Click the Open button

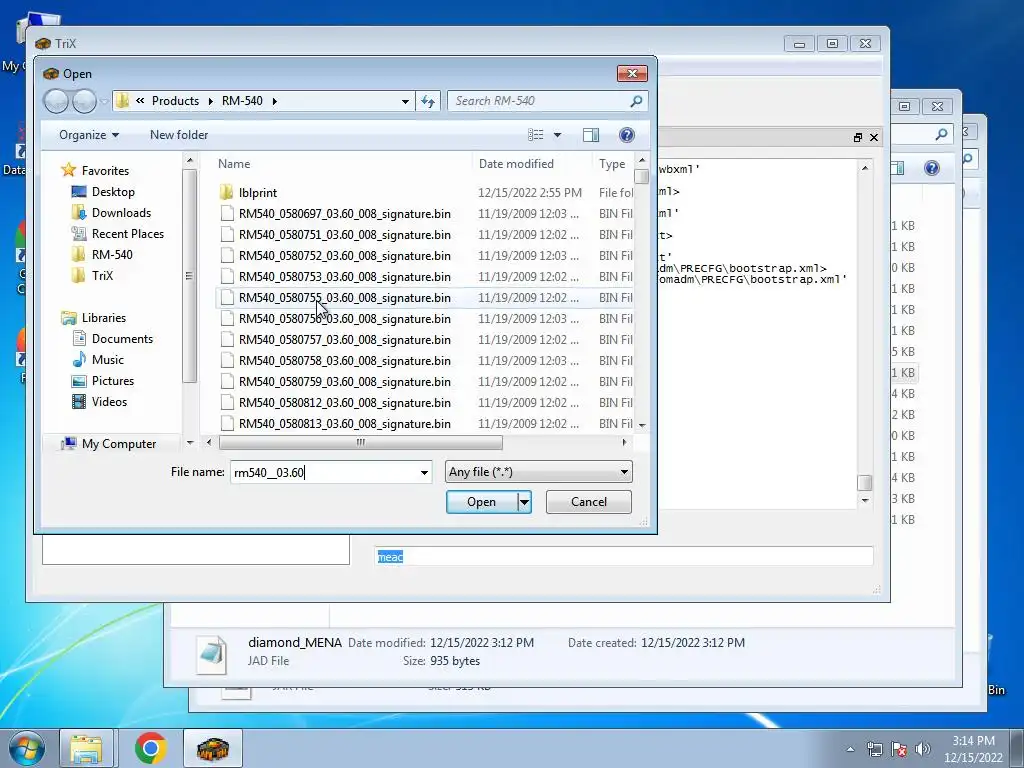tap(481, 502)
